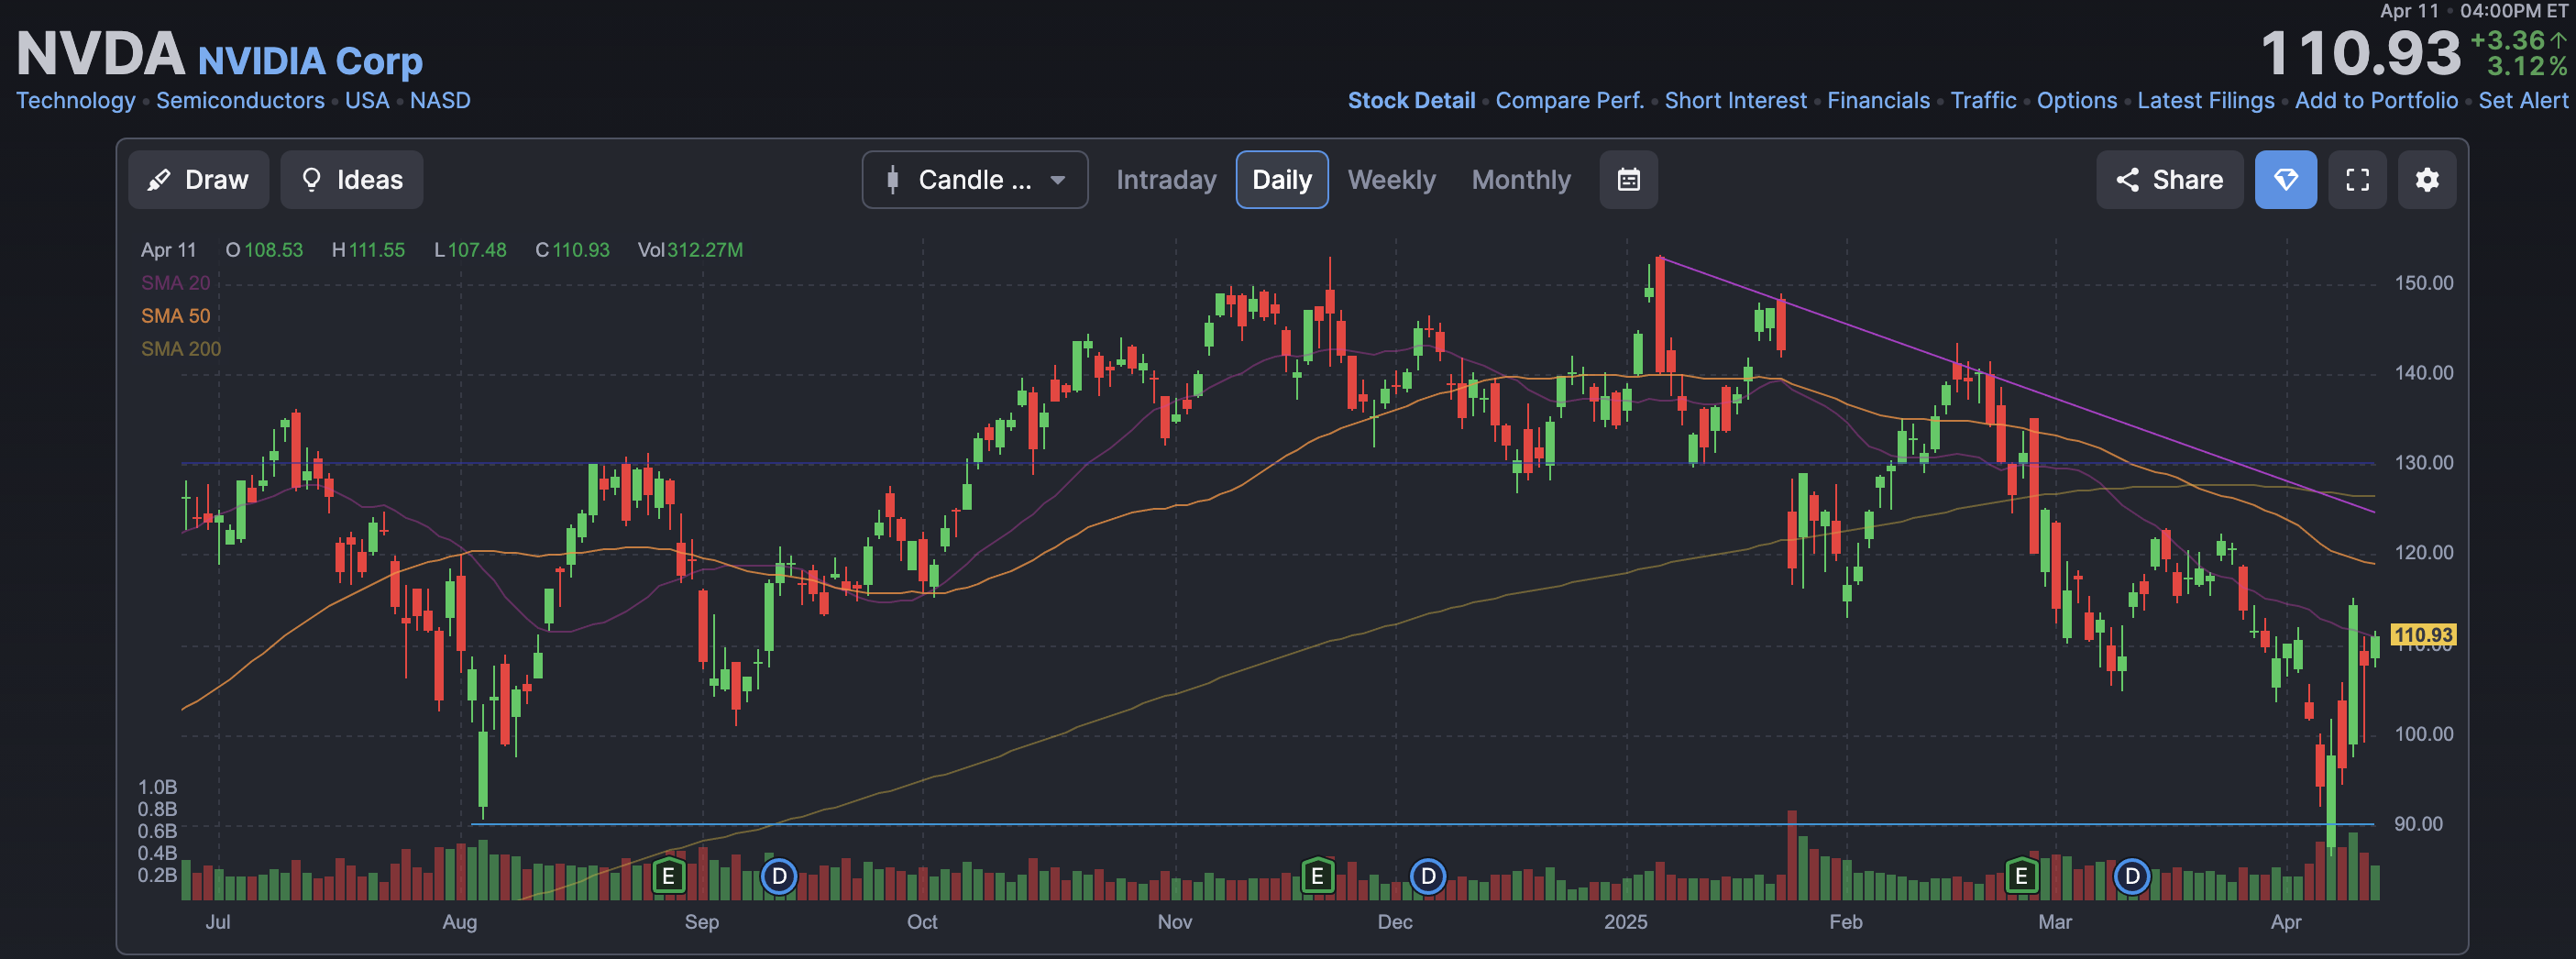
Task: Click the earnings E marker near September
Action: point(668,877)
